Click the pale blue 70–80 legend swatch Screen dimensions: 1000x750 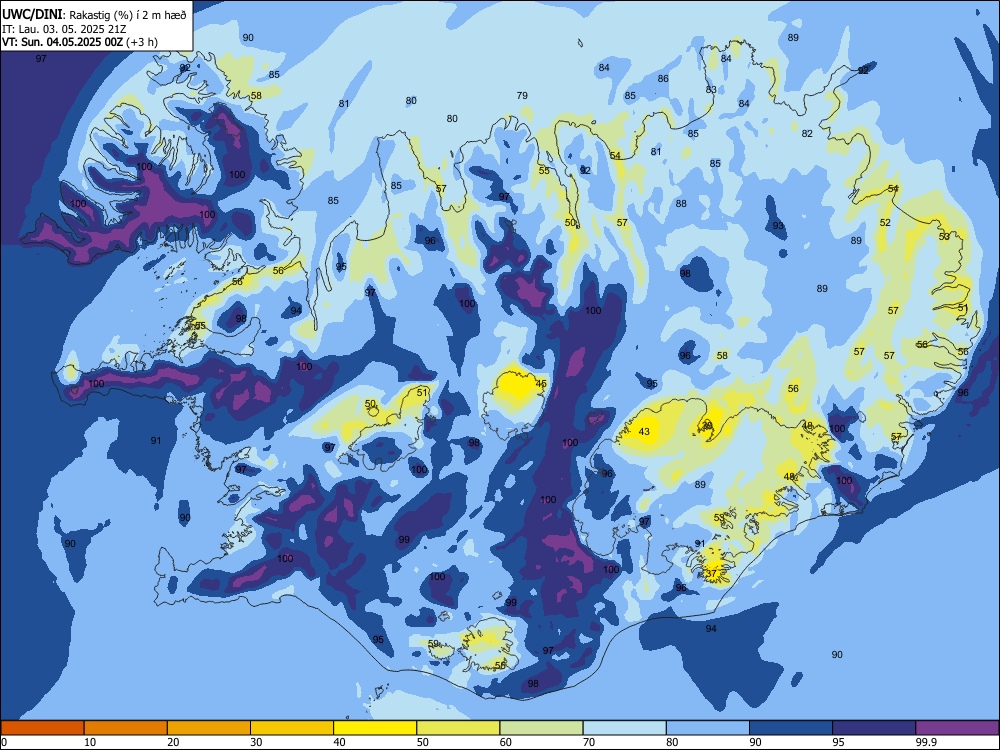click(x=624, y=728)
